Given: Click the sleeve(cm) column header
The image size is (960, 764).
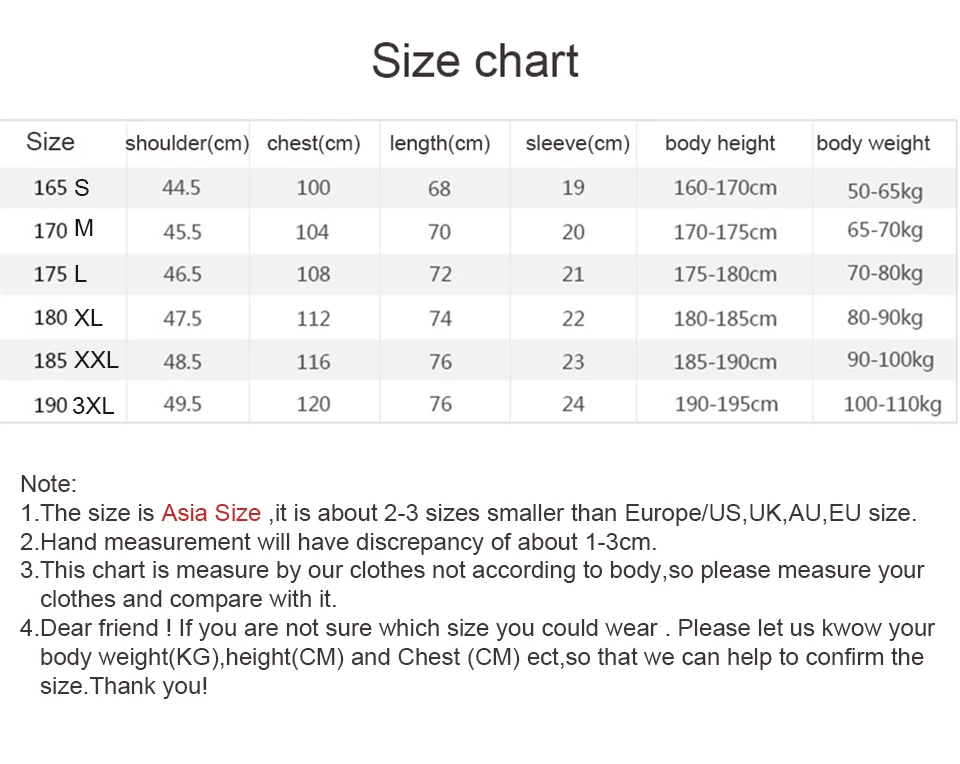Looking at the screenshot, I should [x=577, y=143].
